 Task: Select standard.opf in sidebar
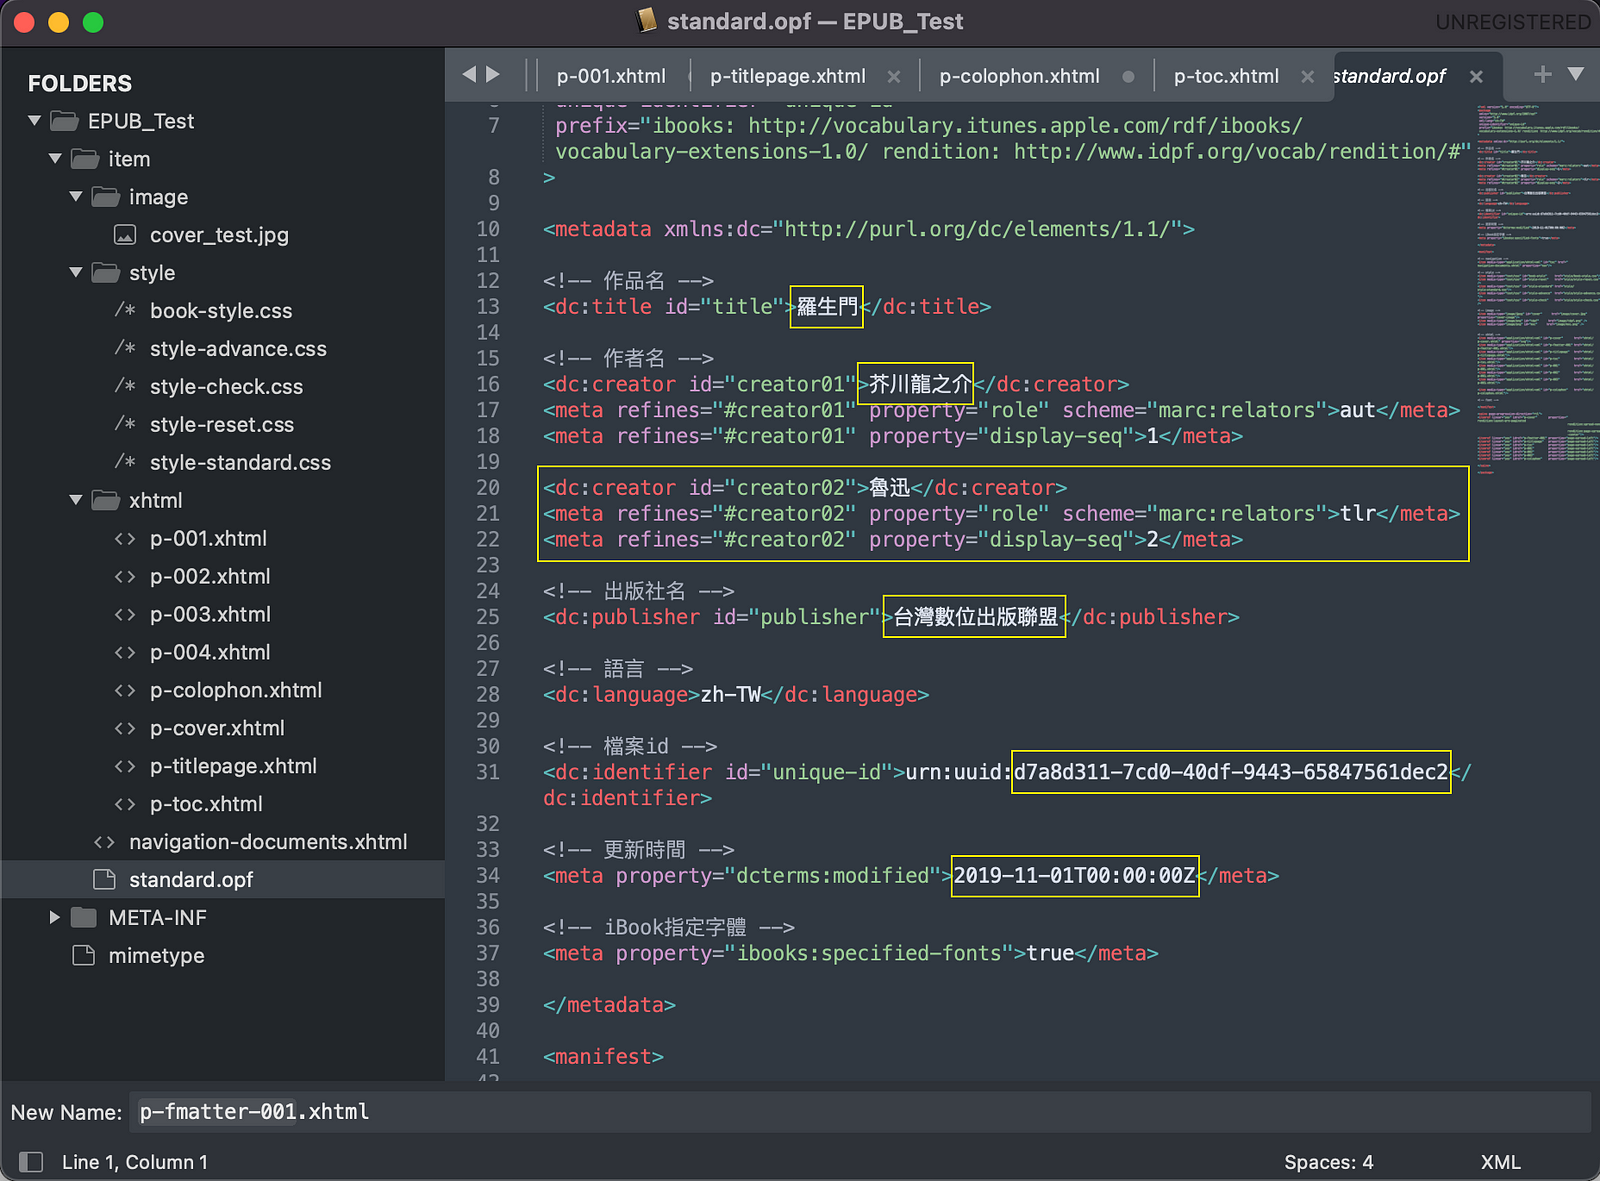[191, 880]
